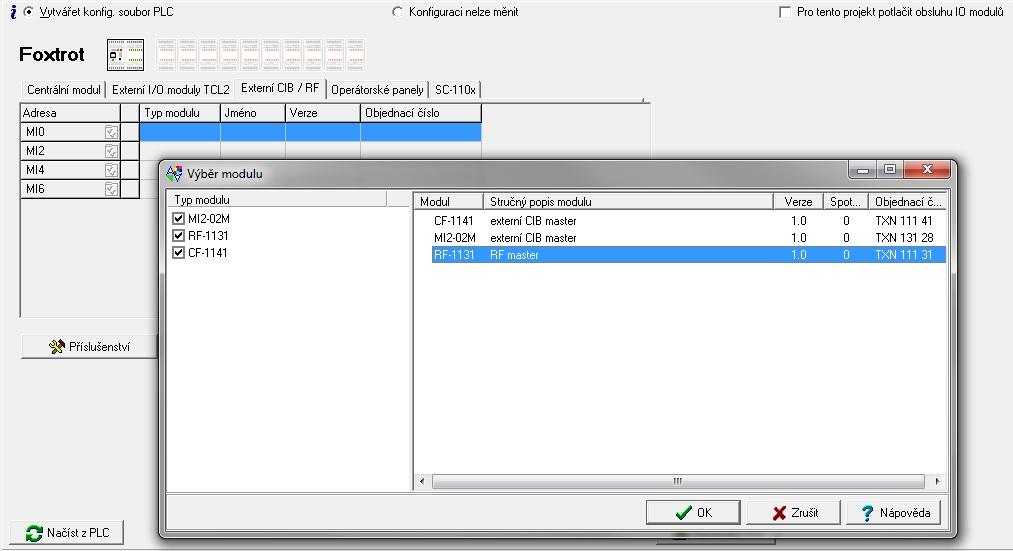Screen dimensions: 1013x551
Task: Switch to the SC-110x tab
Action: pos(455,90)
